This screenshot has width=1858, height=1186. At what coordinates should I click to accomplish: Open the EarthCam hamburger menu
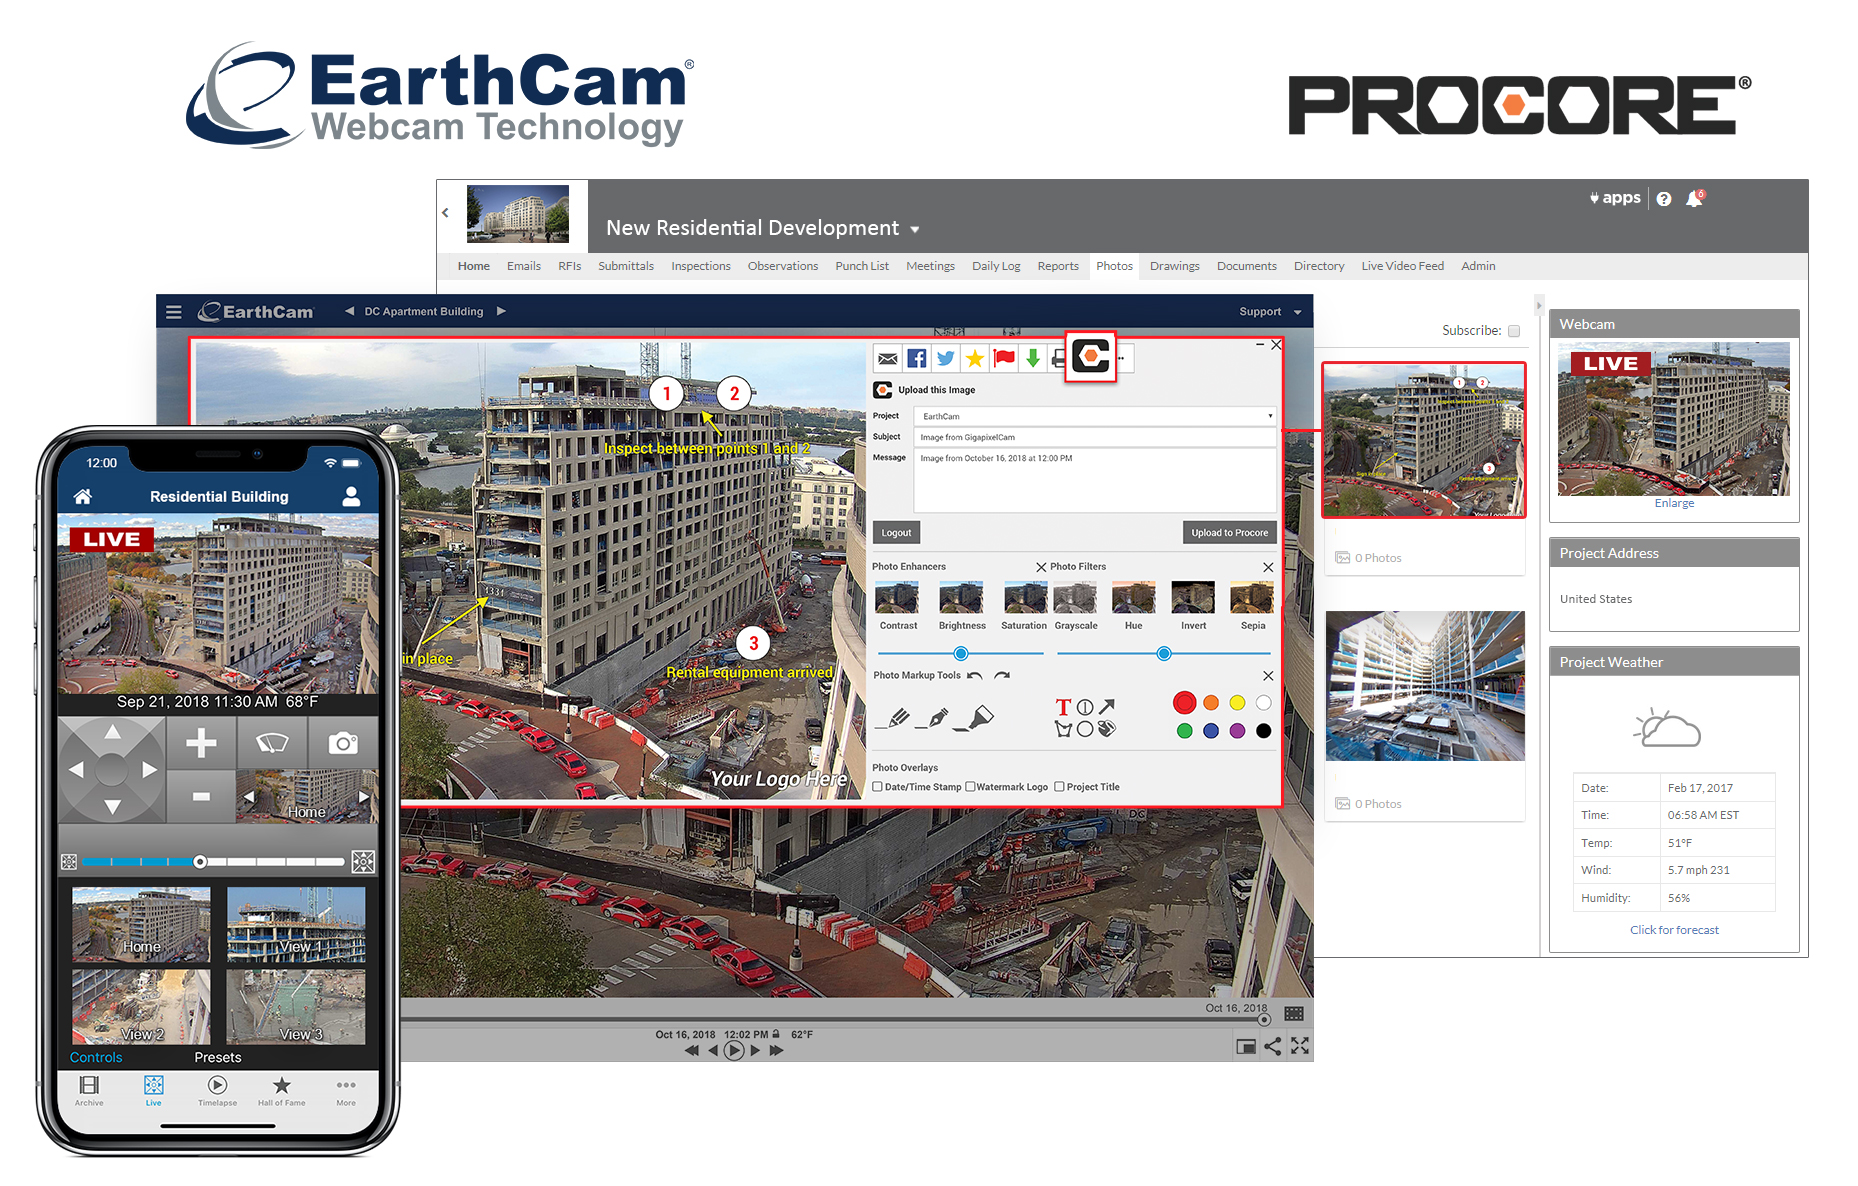174,312
